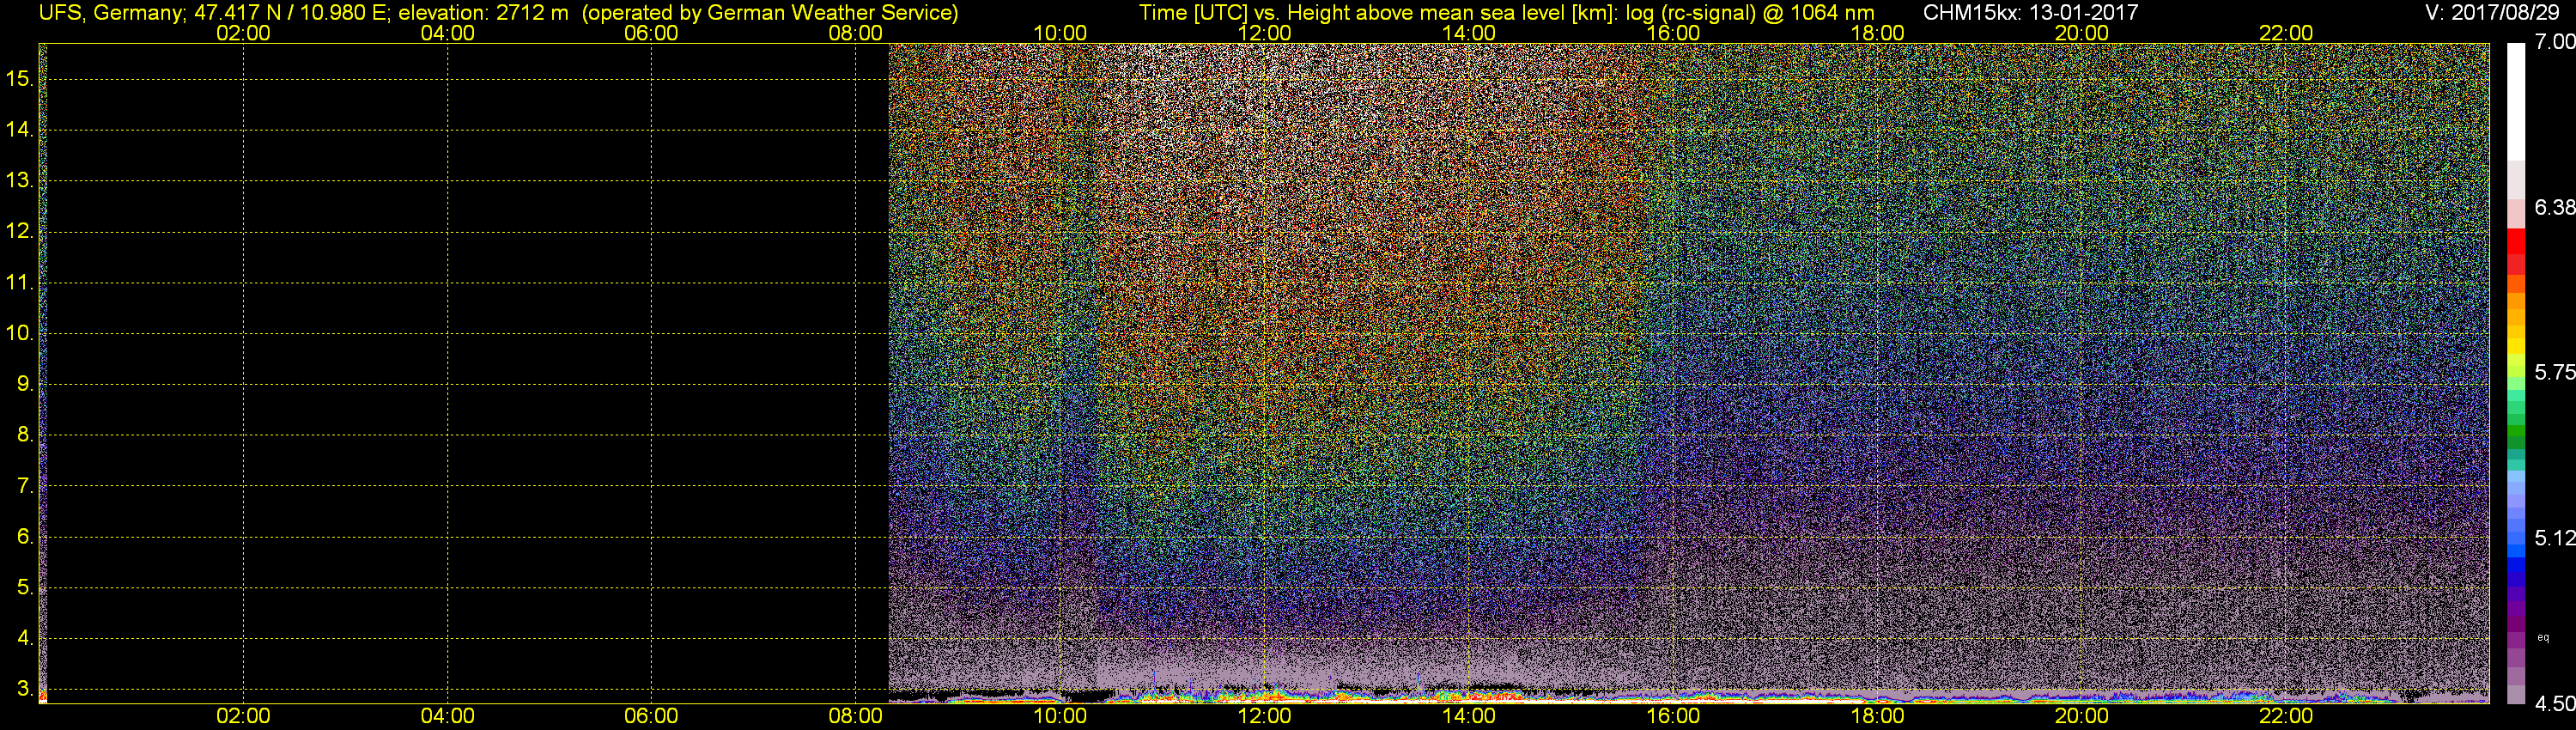
Task: Click the '10:00' label on the top time axis
Action: click(1060, 33)
